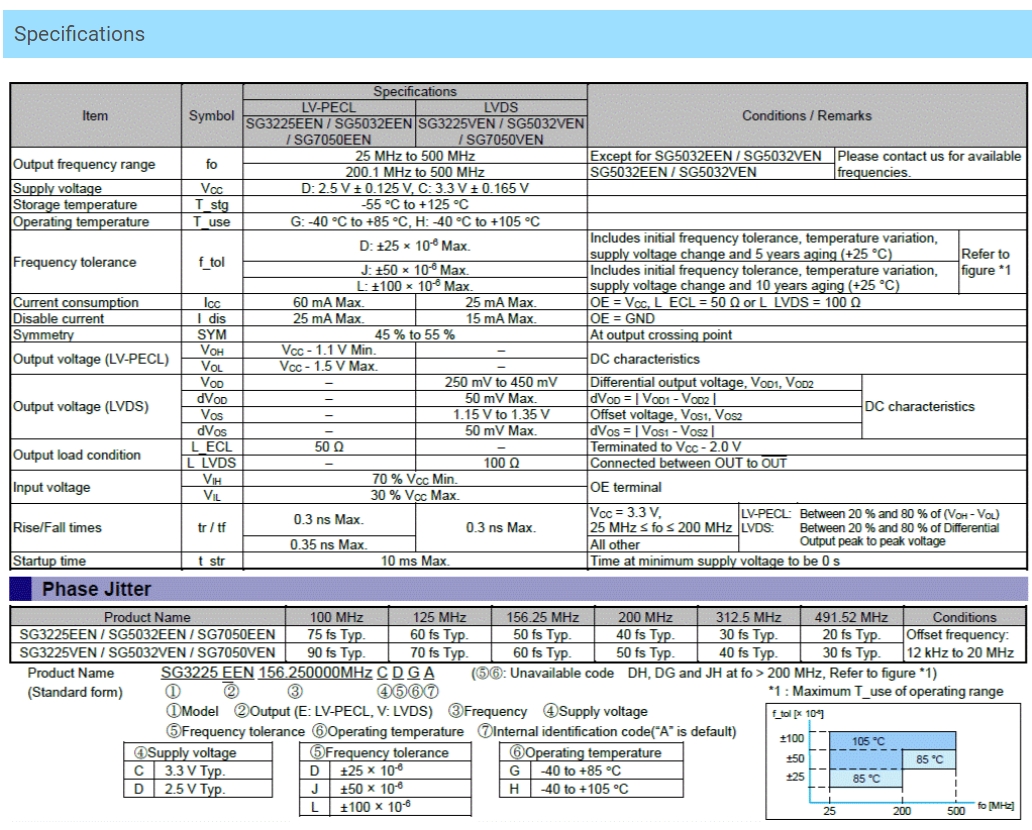Screen dimensions: 1032x830
Task: Click 'Refer to figure *1' remark
Action: coord(985,262)
